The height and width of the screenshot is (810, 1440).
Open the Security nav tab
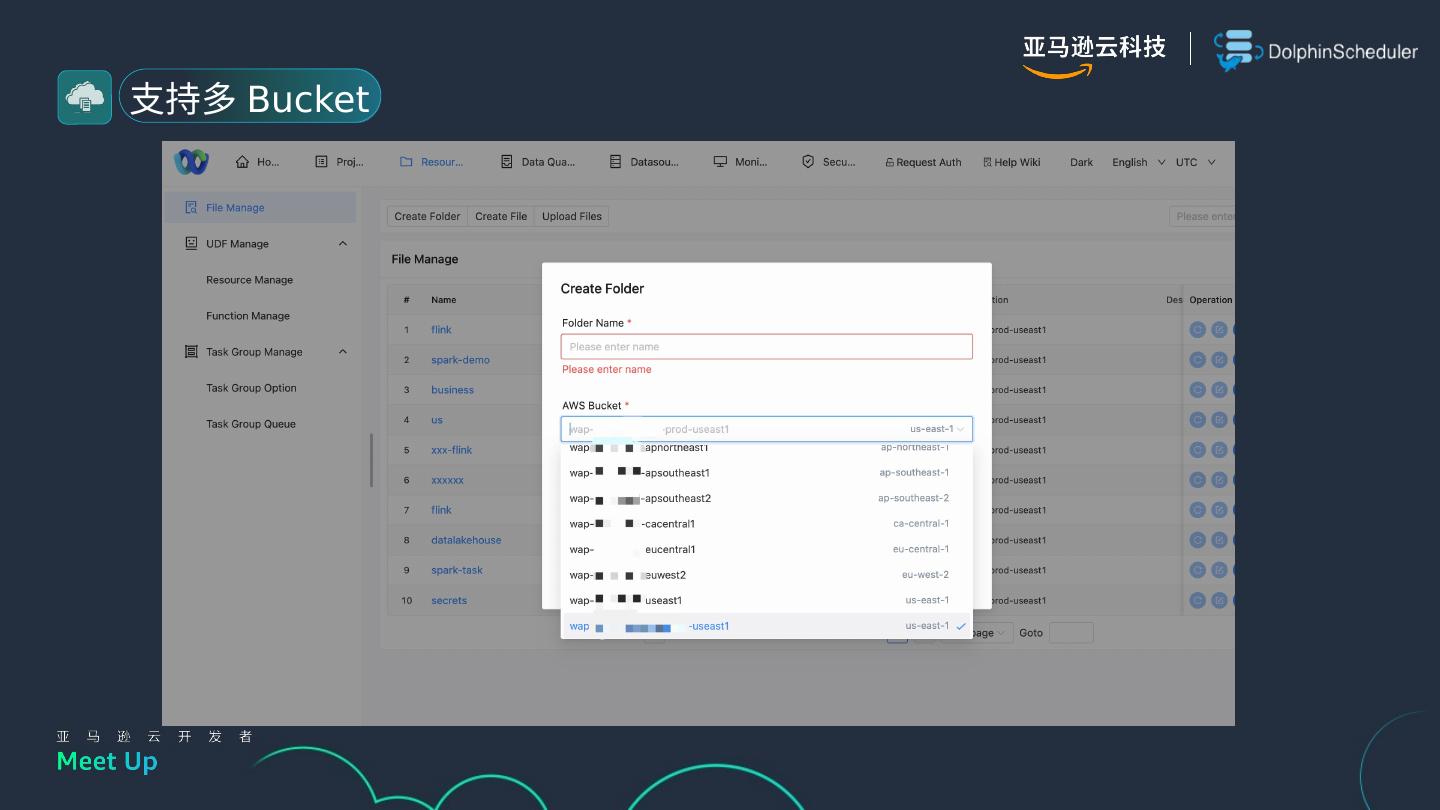[829, 162]
